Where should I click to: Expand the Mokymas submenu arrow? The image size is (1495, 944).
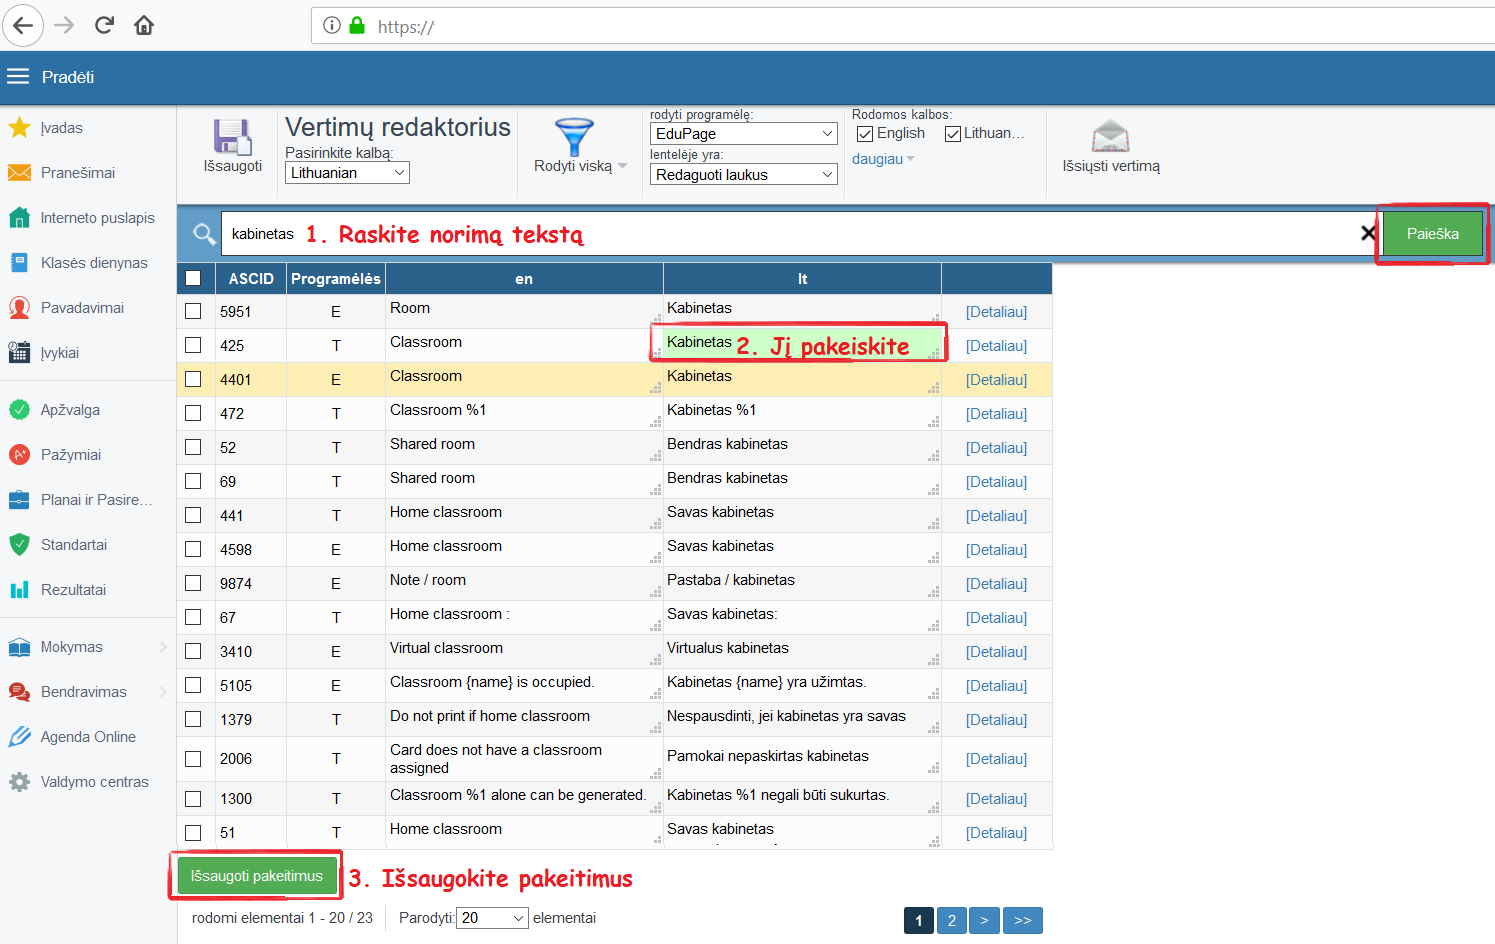(x=163, y=647)
